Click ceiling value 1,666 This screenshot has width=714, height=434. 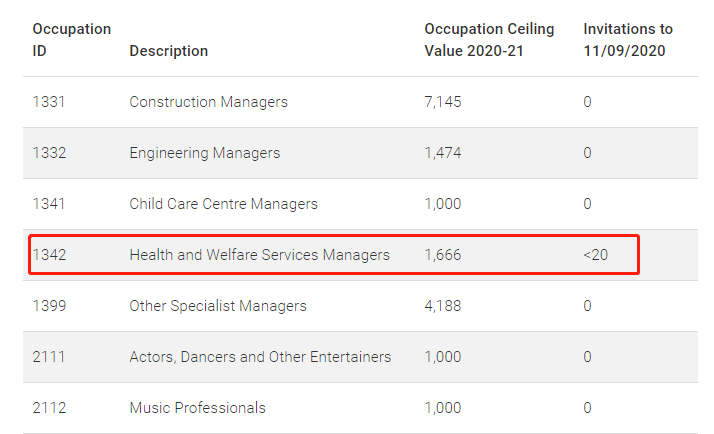point(443,255)
